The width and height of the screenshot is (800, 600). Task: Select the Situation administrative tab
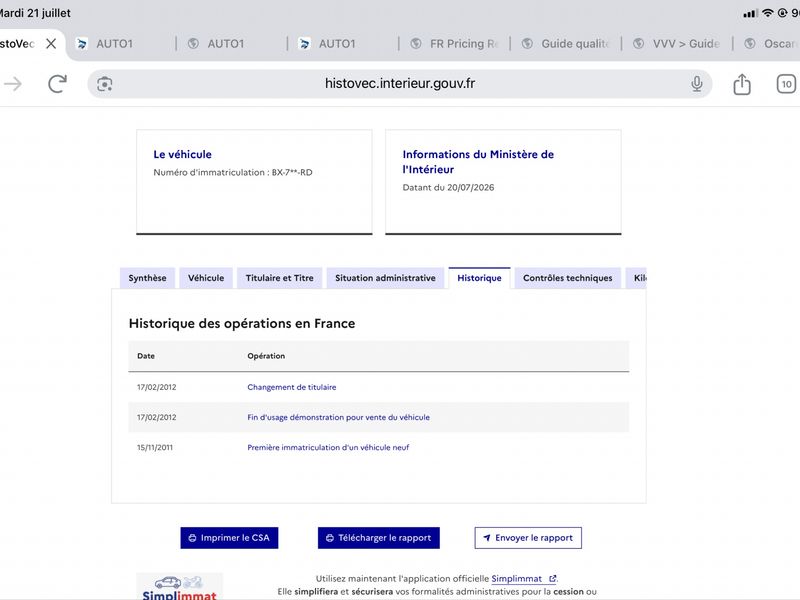pyautogui.click(x=385, y=278)
